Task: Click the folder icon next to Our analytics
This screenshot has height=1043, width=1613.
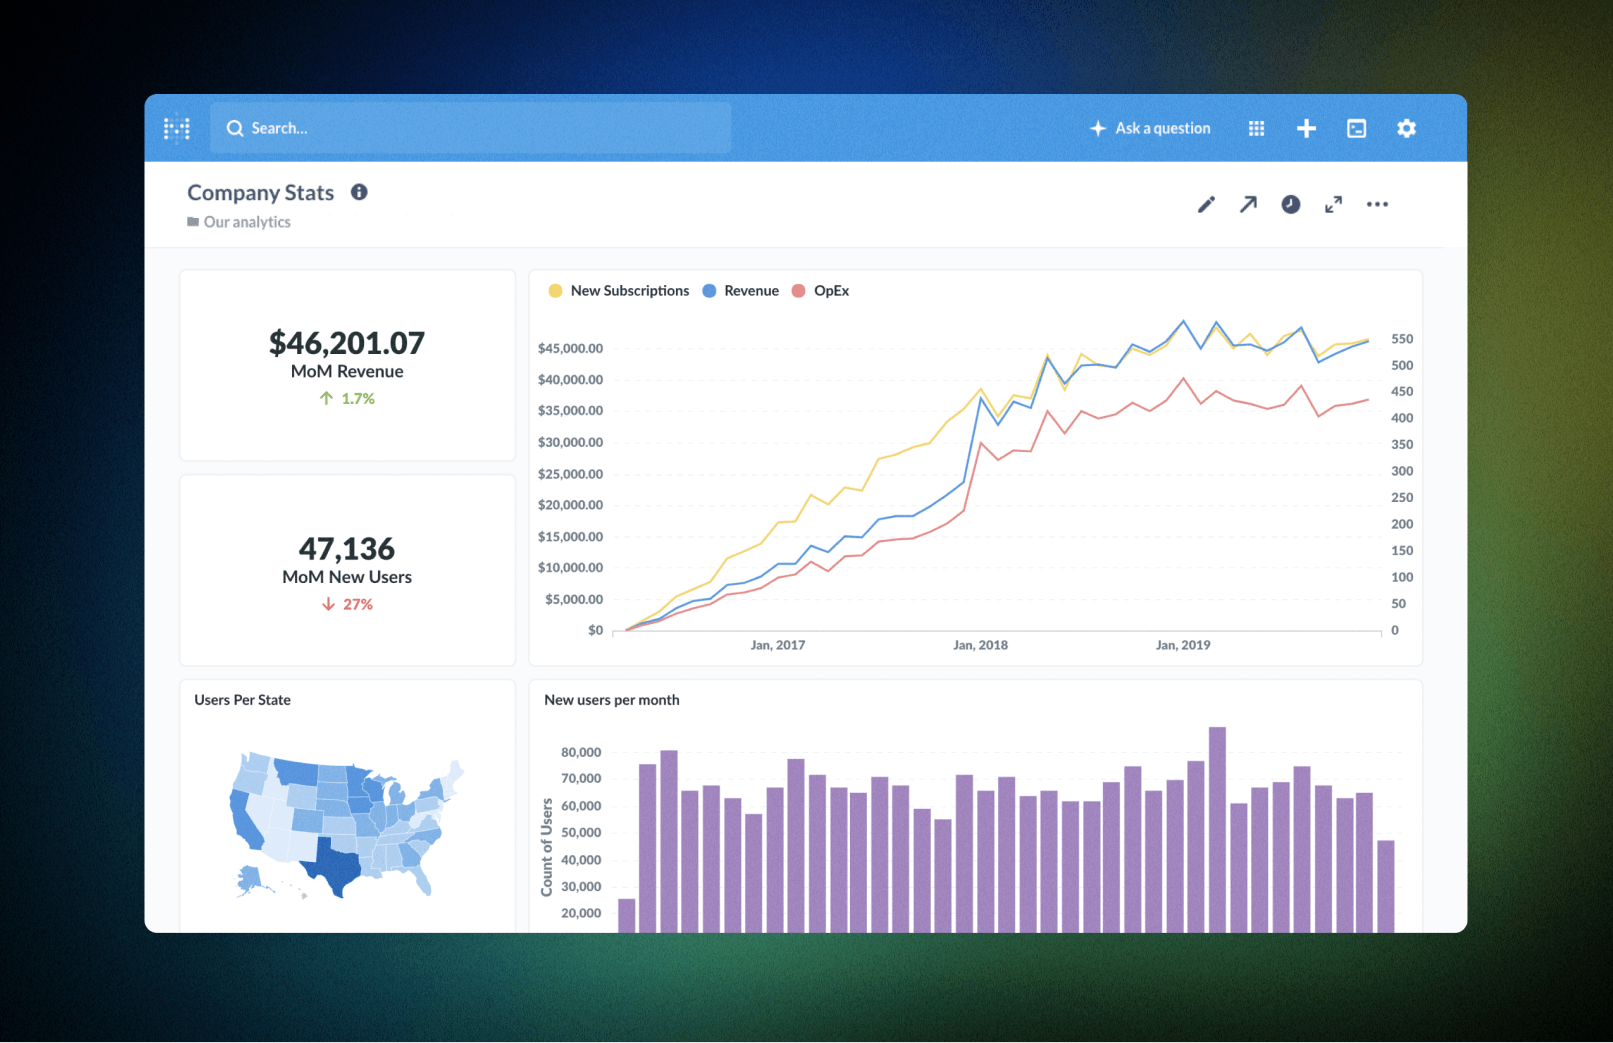Action: (x=193, y=222)
